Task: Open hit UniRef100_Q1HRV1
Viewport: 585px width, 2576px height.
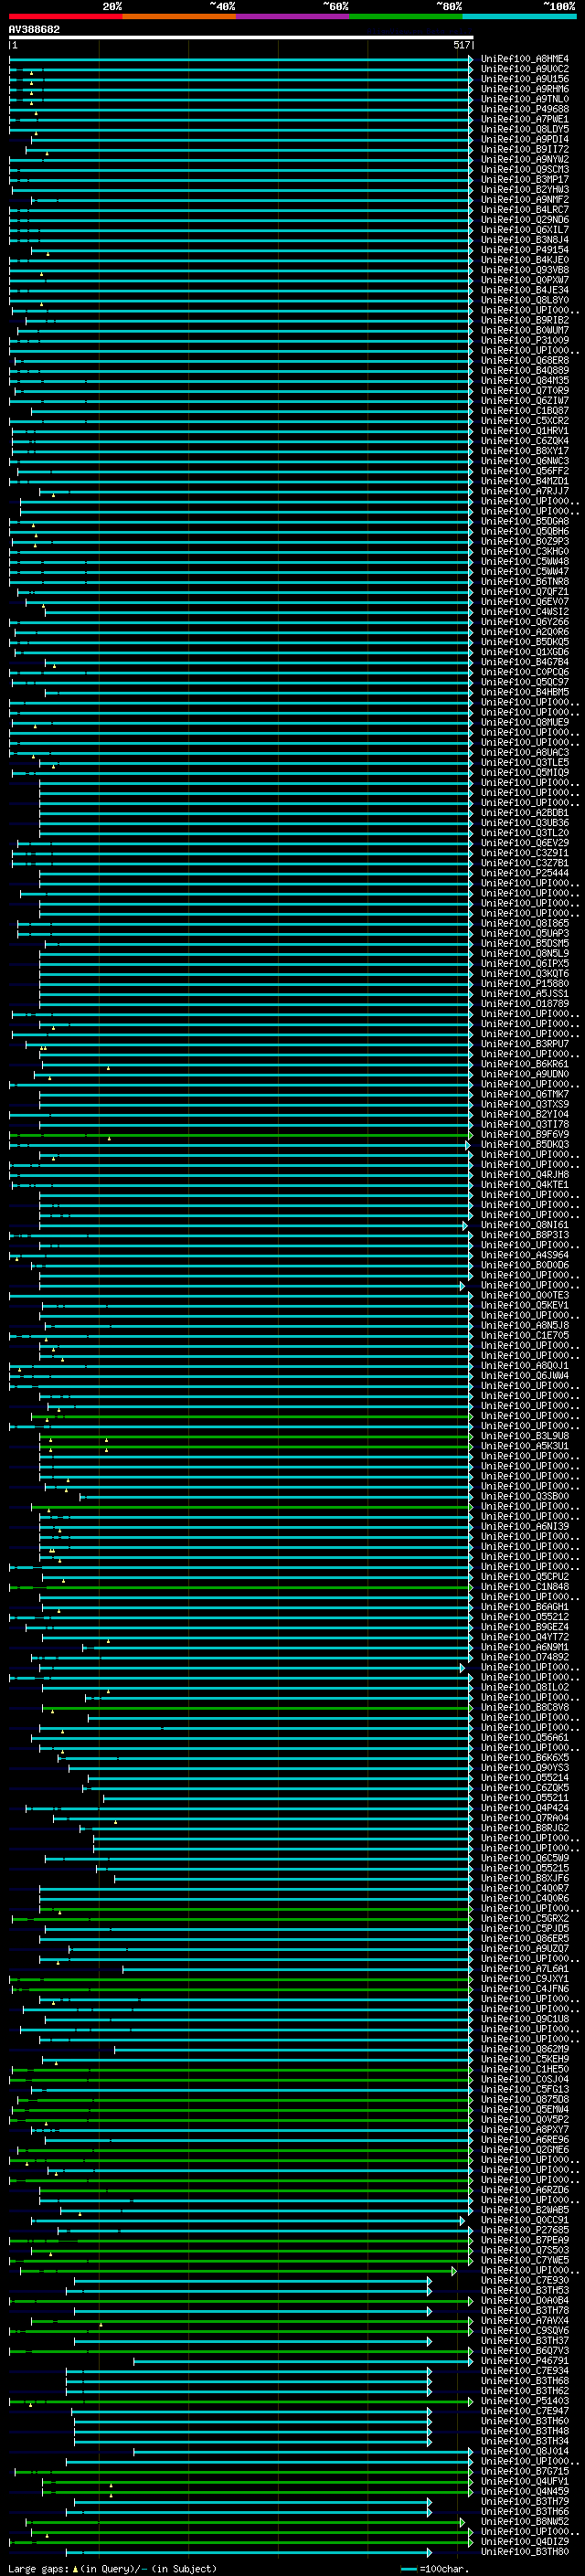Action: click(x=525, y=431)
